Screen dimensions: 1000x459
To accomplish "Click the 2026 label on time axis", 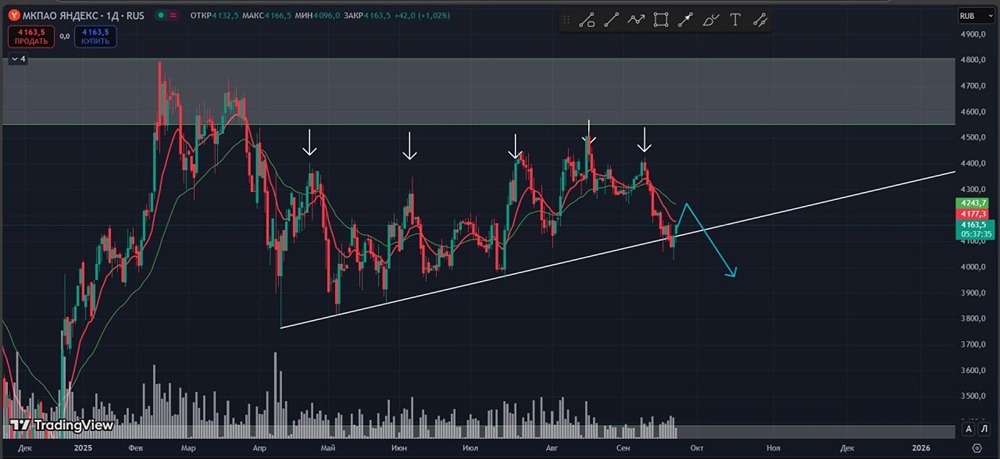I will (x=920, y=449).
